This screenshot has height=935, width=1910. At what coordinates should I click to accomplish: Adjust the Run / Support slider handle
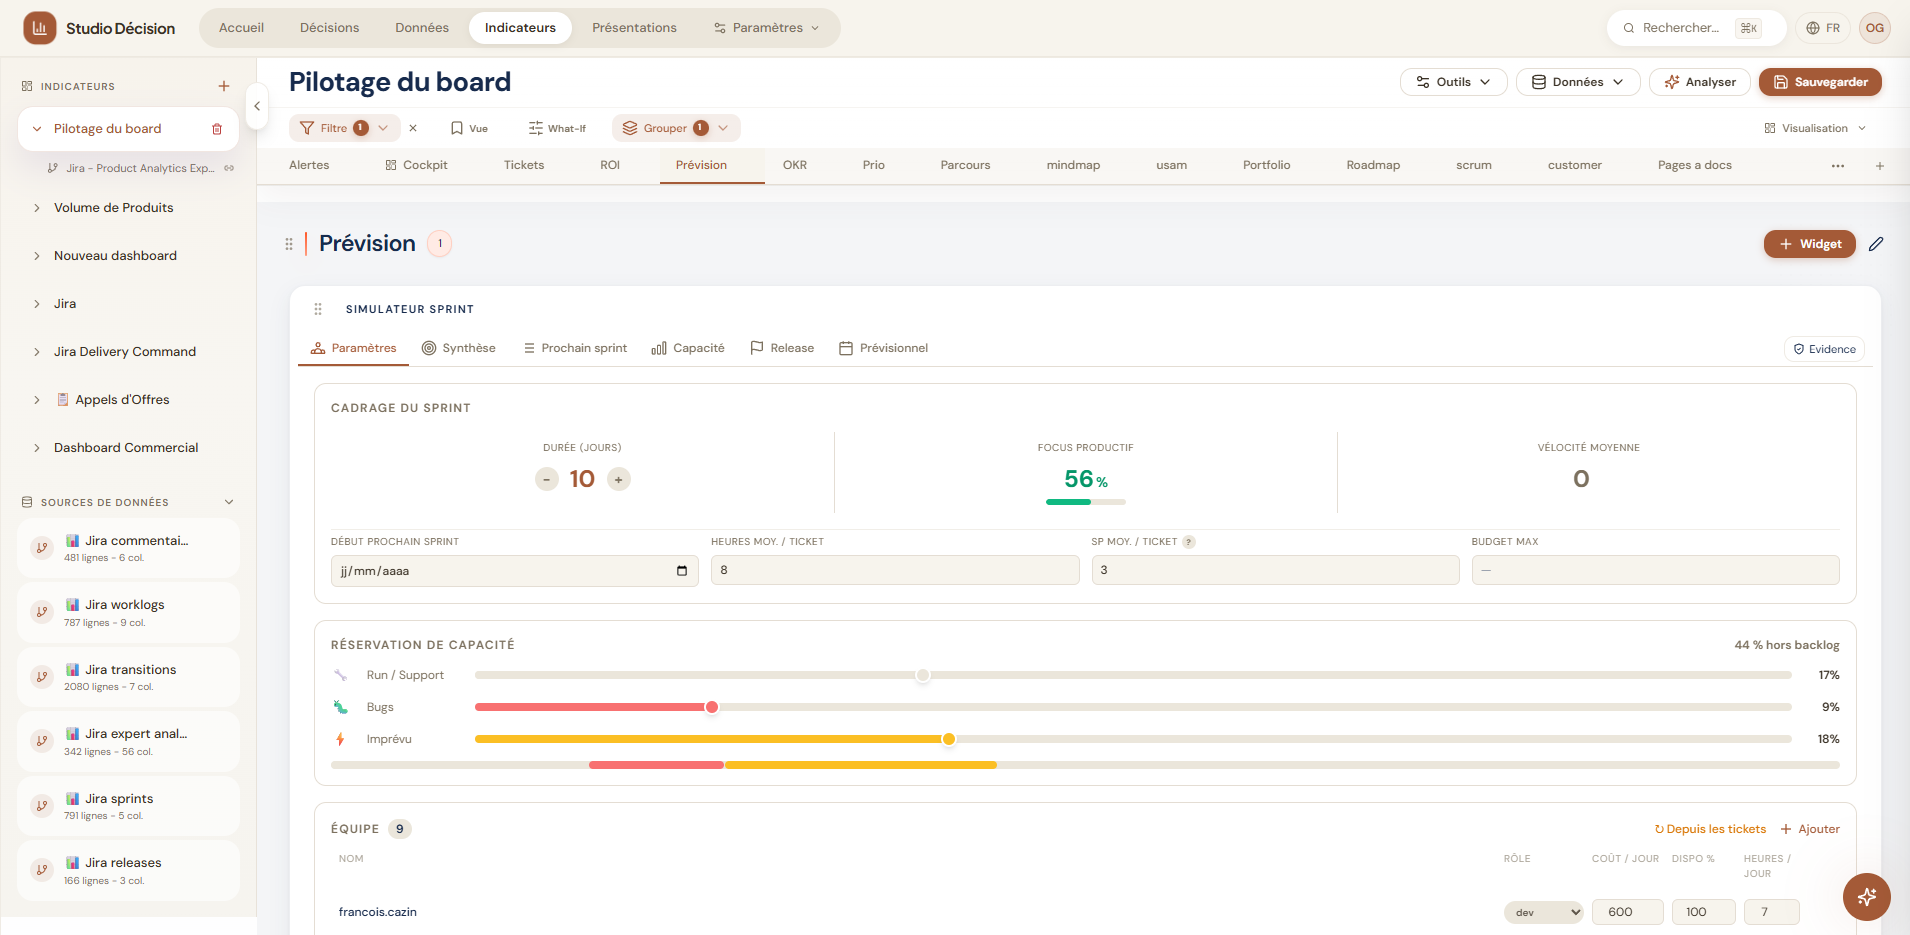coord(923,675)
